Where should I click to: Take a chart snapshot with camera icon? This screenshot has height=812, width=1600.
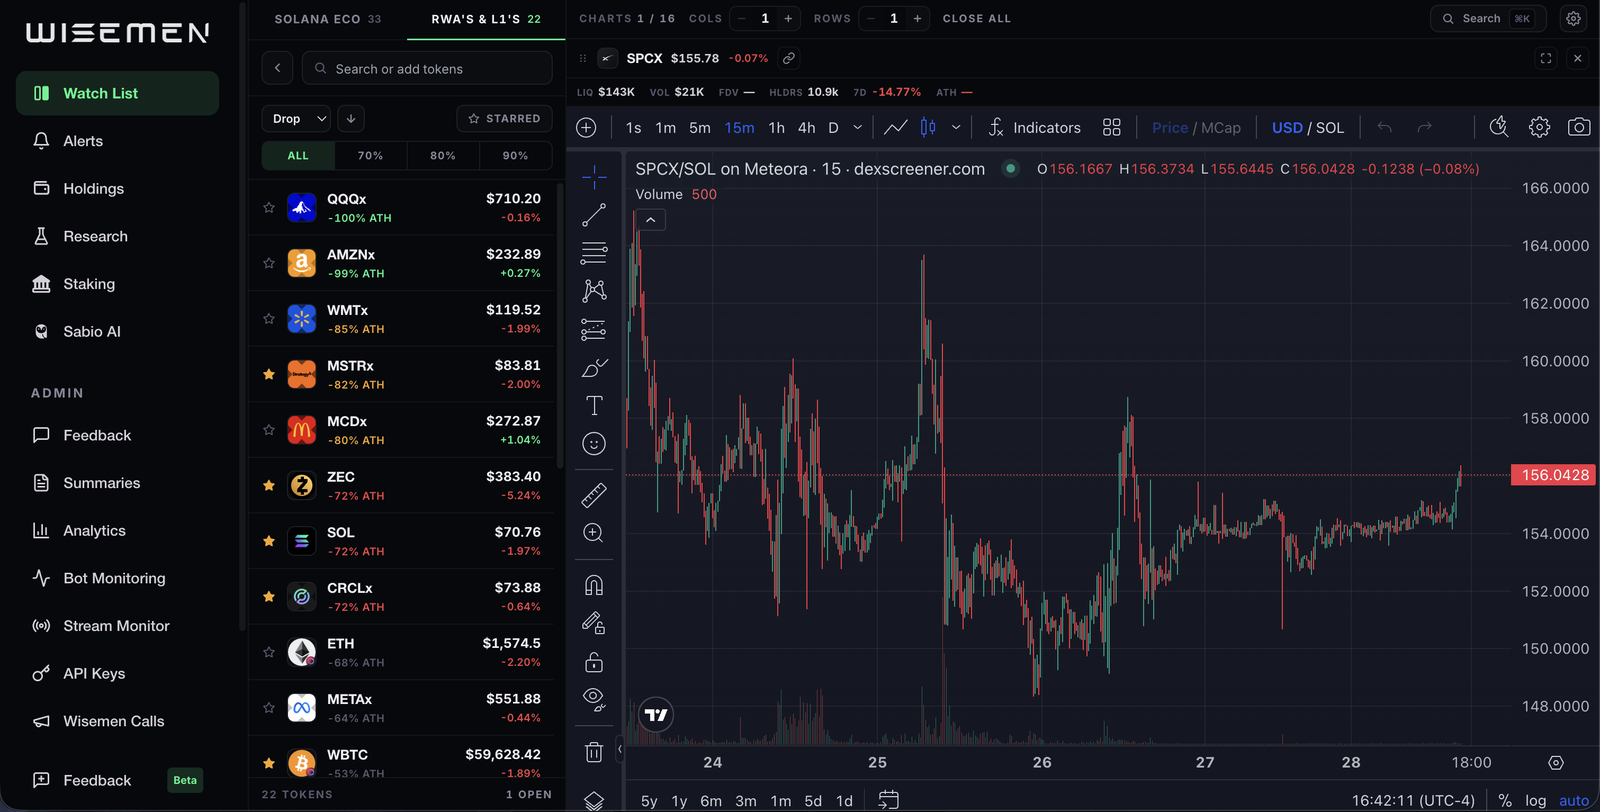tap(1579, 128)
